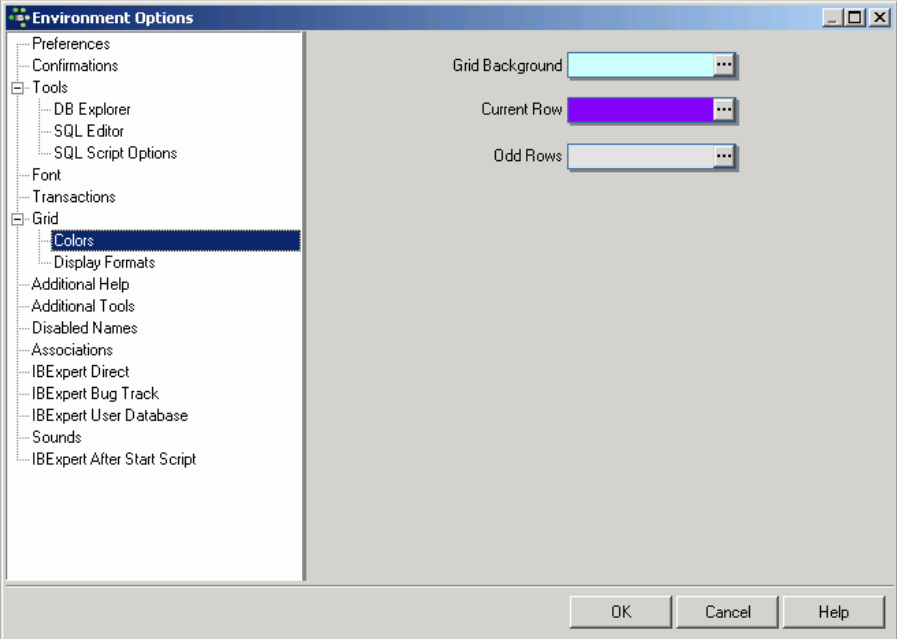The width and height of the screenshot is (897, 639).
Task: Confirm changes with the OK button
Action: (621, 612)
